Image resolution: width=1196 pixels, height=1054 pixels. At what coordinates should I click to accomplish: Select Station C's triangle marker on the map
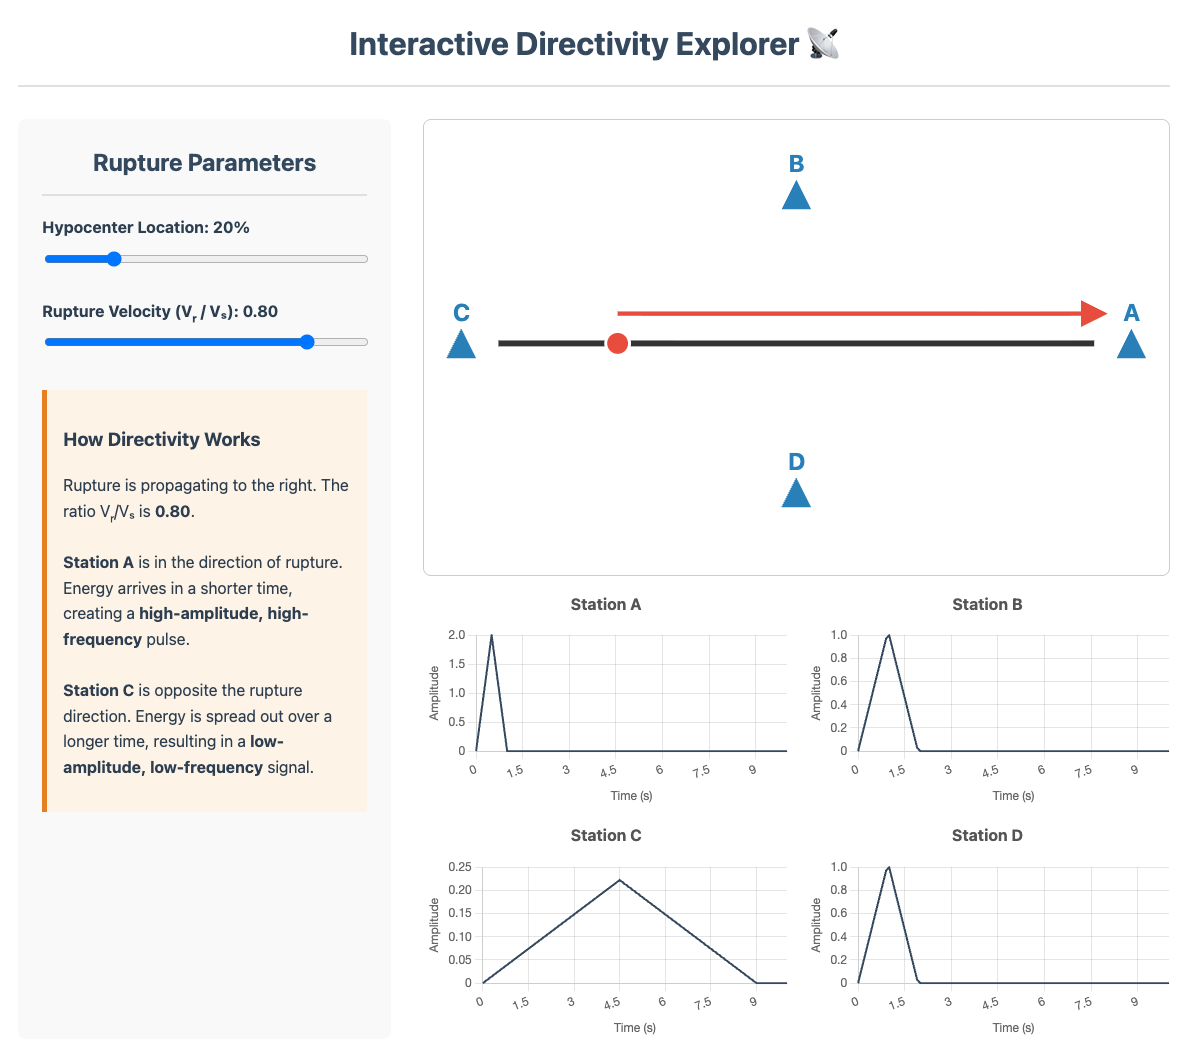click(x=461, y=345)
